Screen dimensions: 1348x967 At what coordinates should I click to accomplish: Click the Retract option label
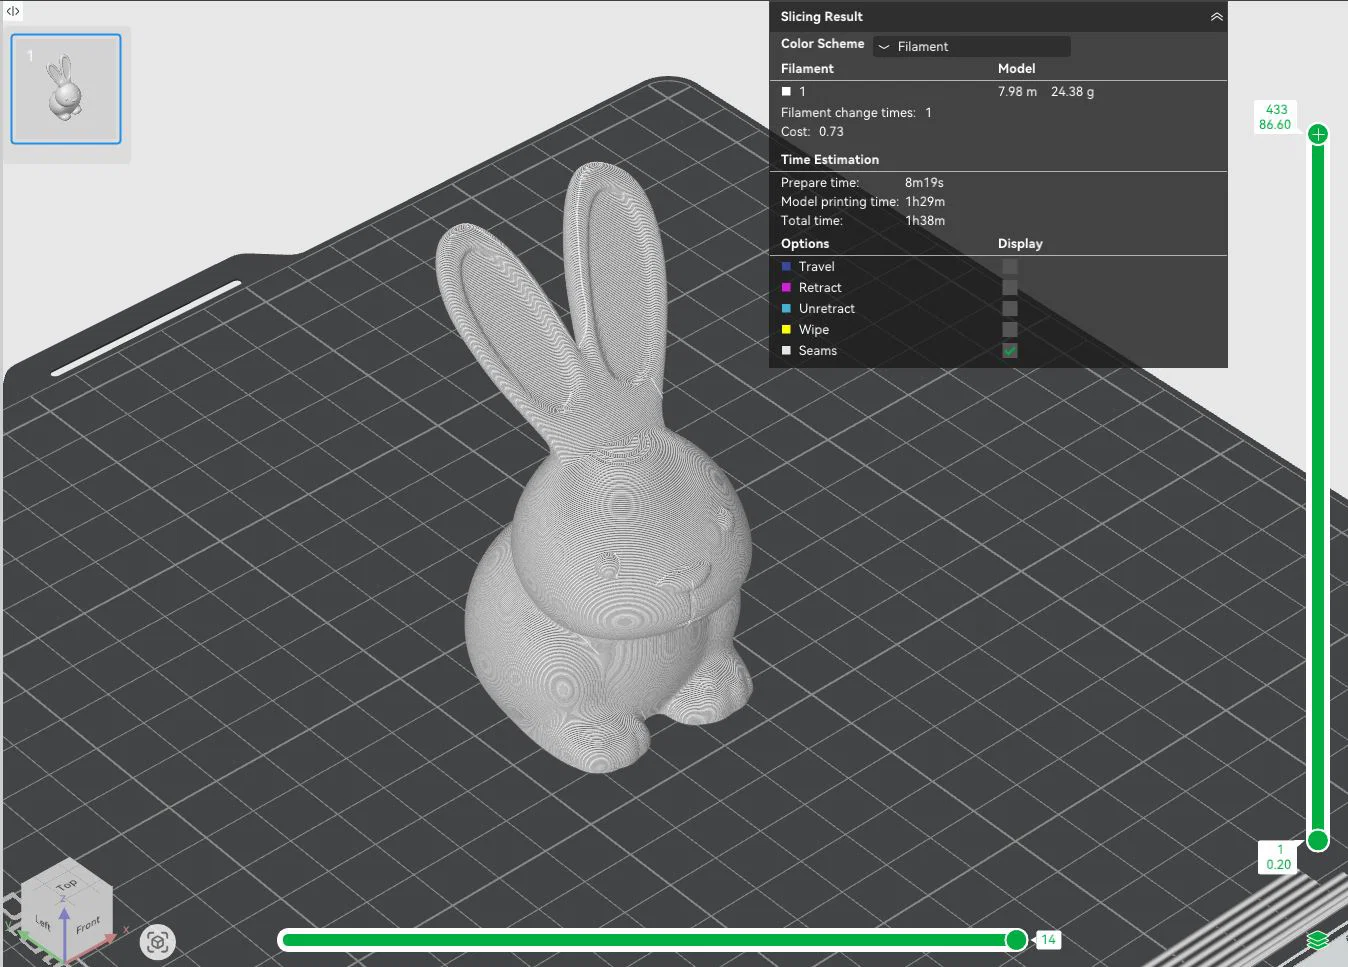click(820, 288)
